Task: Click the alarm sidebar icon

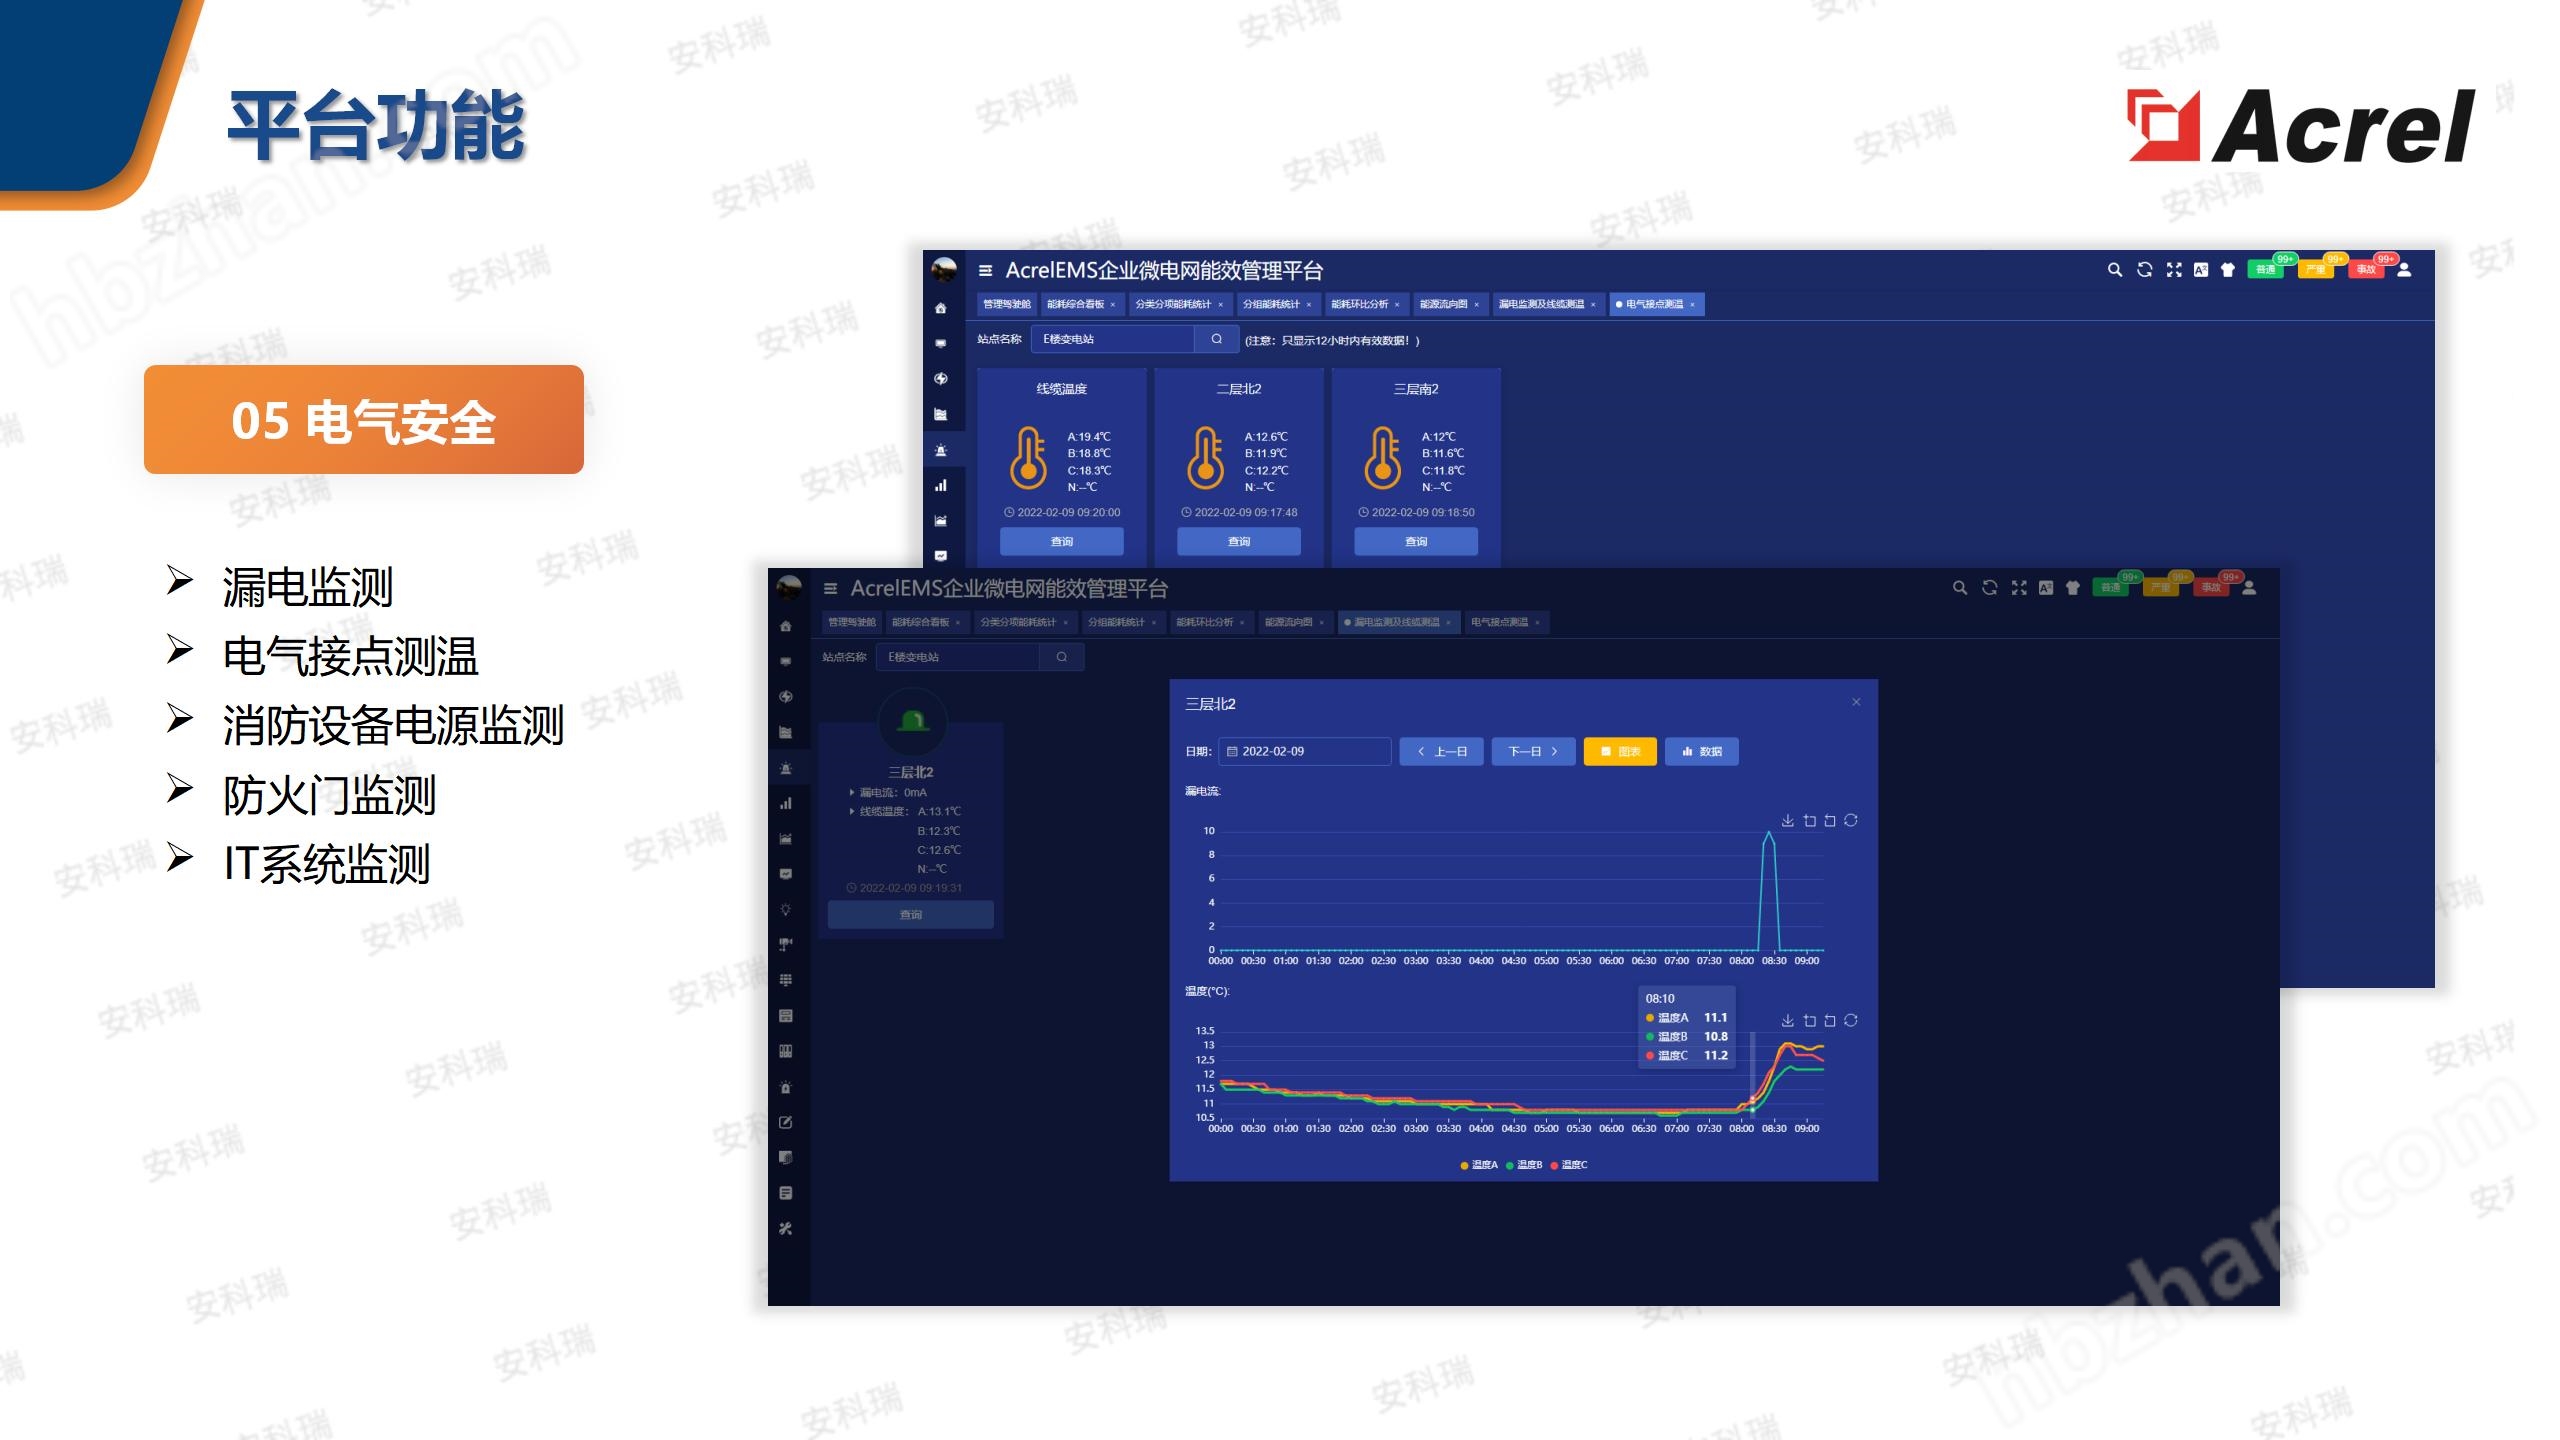Action: click(x=940, y=450)
